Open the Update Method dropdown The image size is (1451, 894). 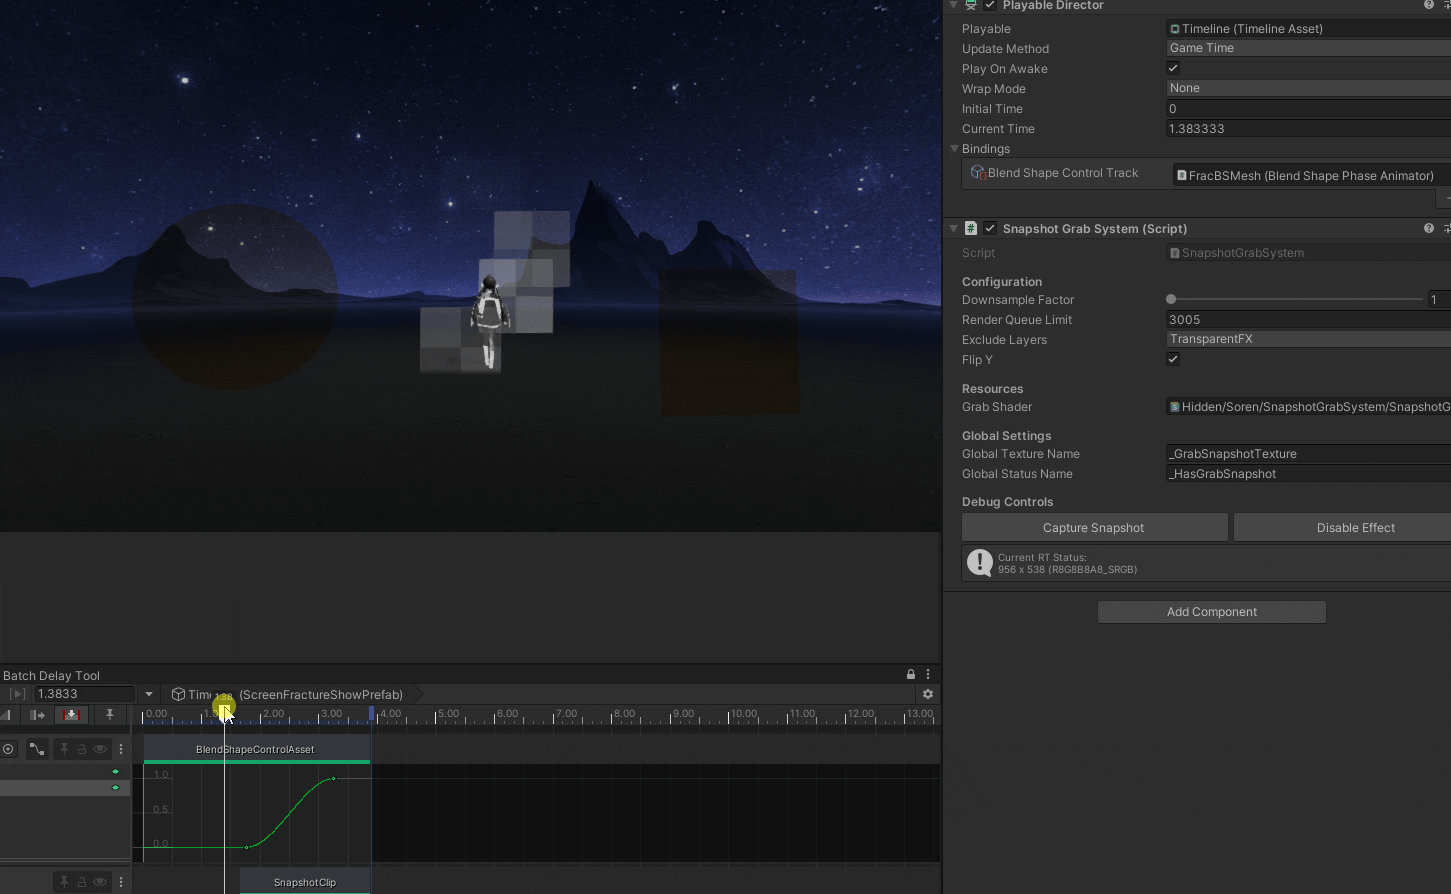click(x=1308, y=48)
